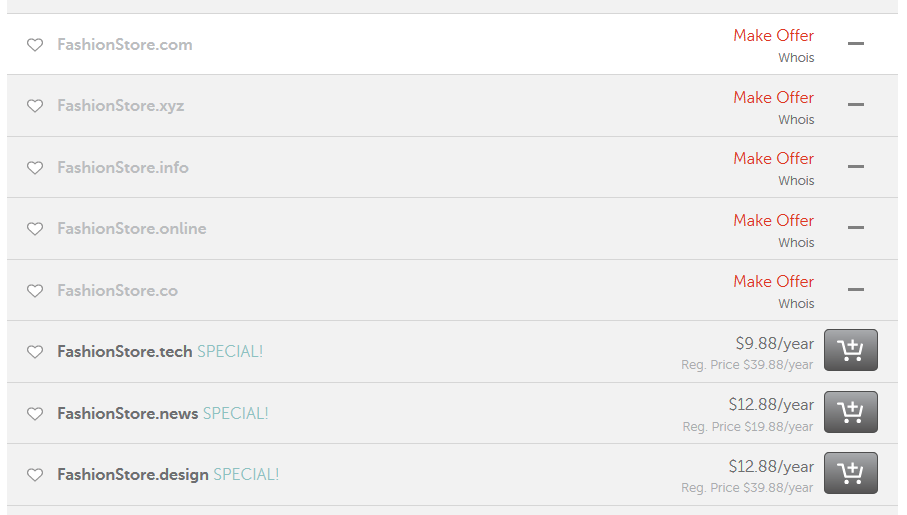This screenshot has height=515, width=907.
Task: Add FashionStore.design to cart
Action: 850,473
